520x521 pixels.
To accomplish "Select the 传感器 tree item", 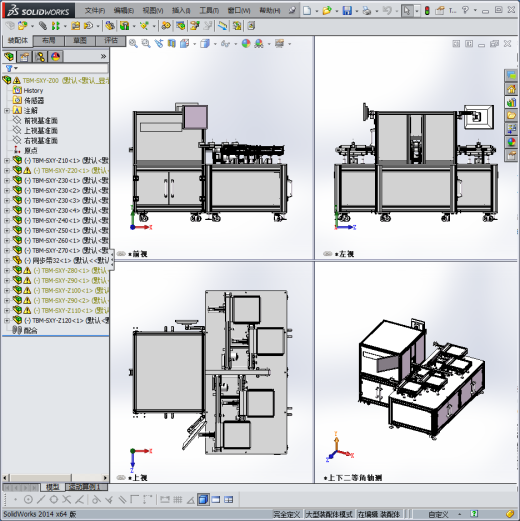I will pos(34,101).
